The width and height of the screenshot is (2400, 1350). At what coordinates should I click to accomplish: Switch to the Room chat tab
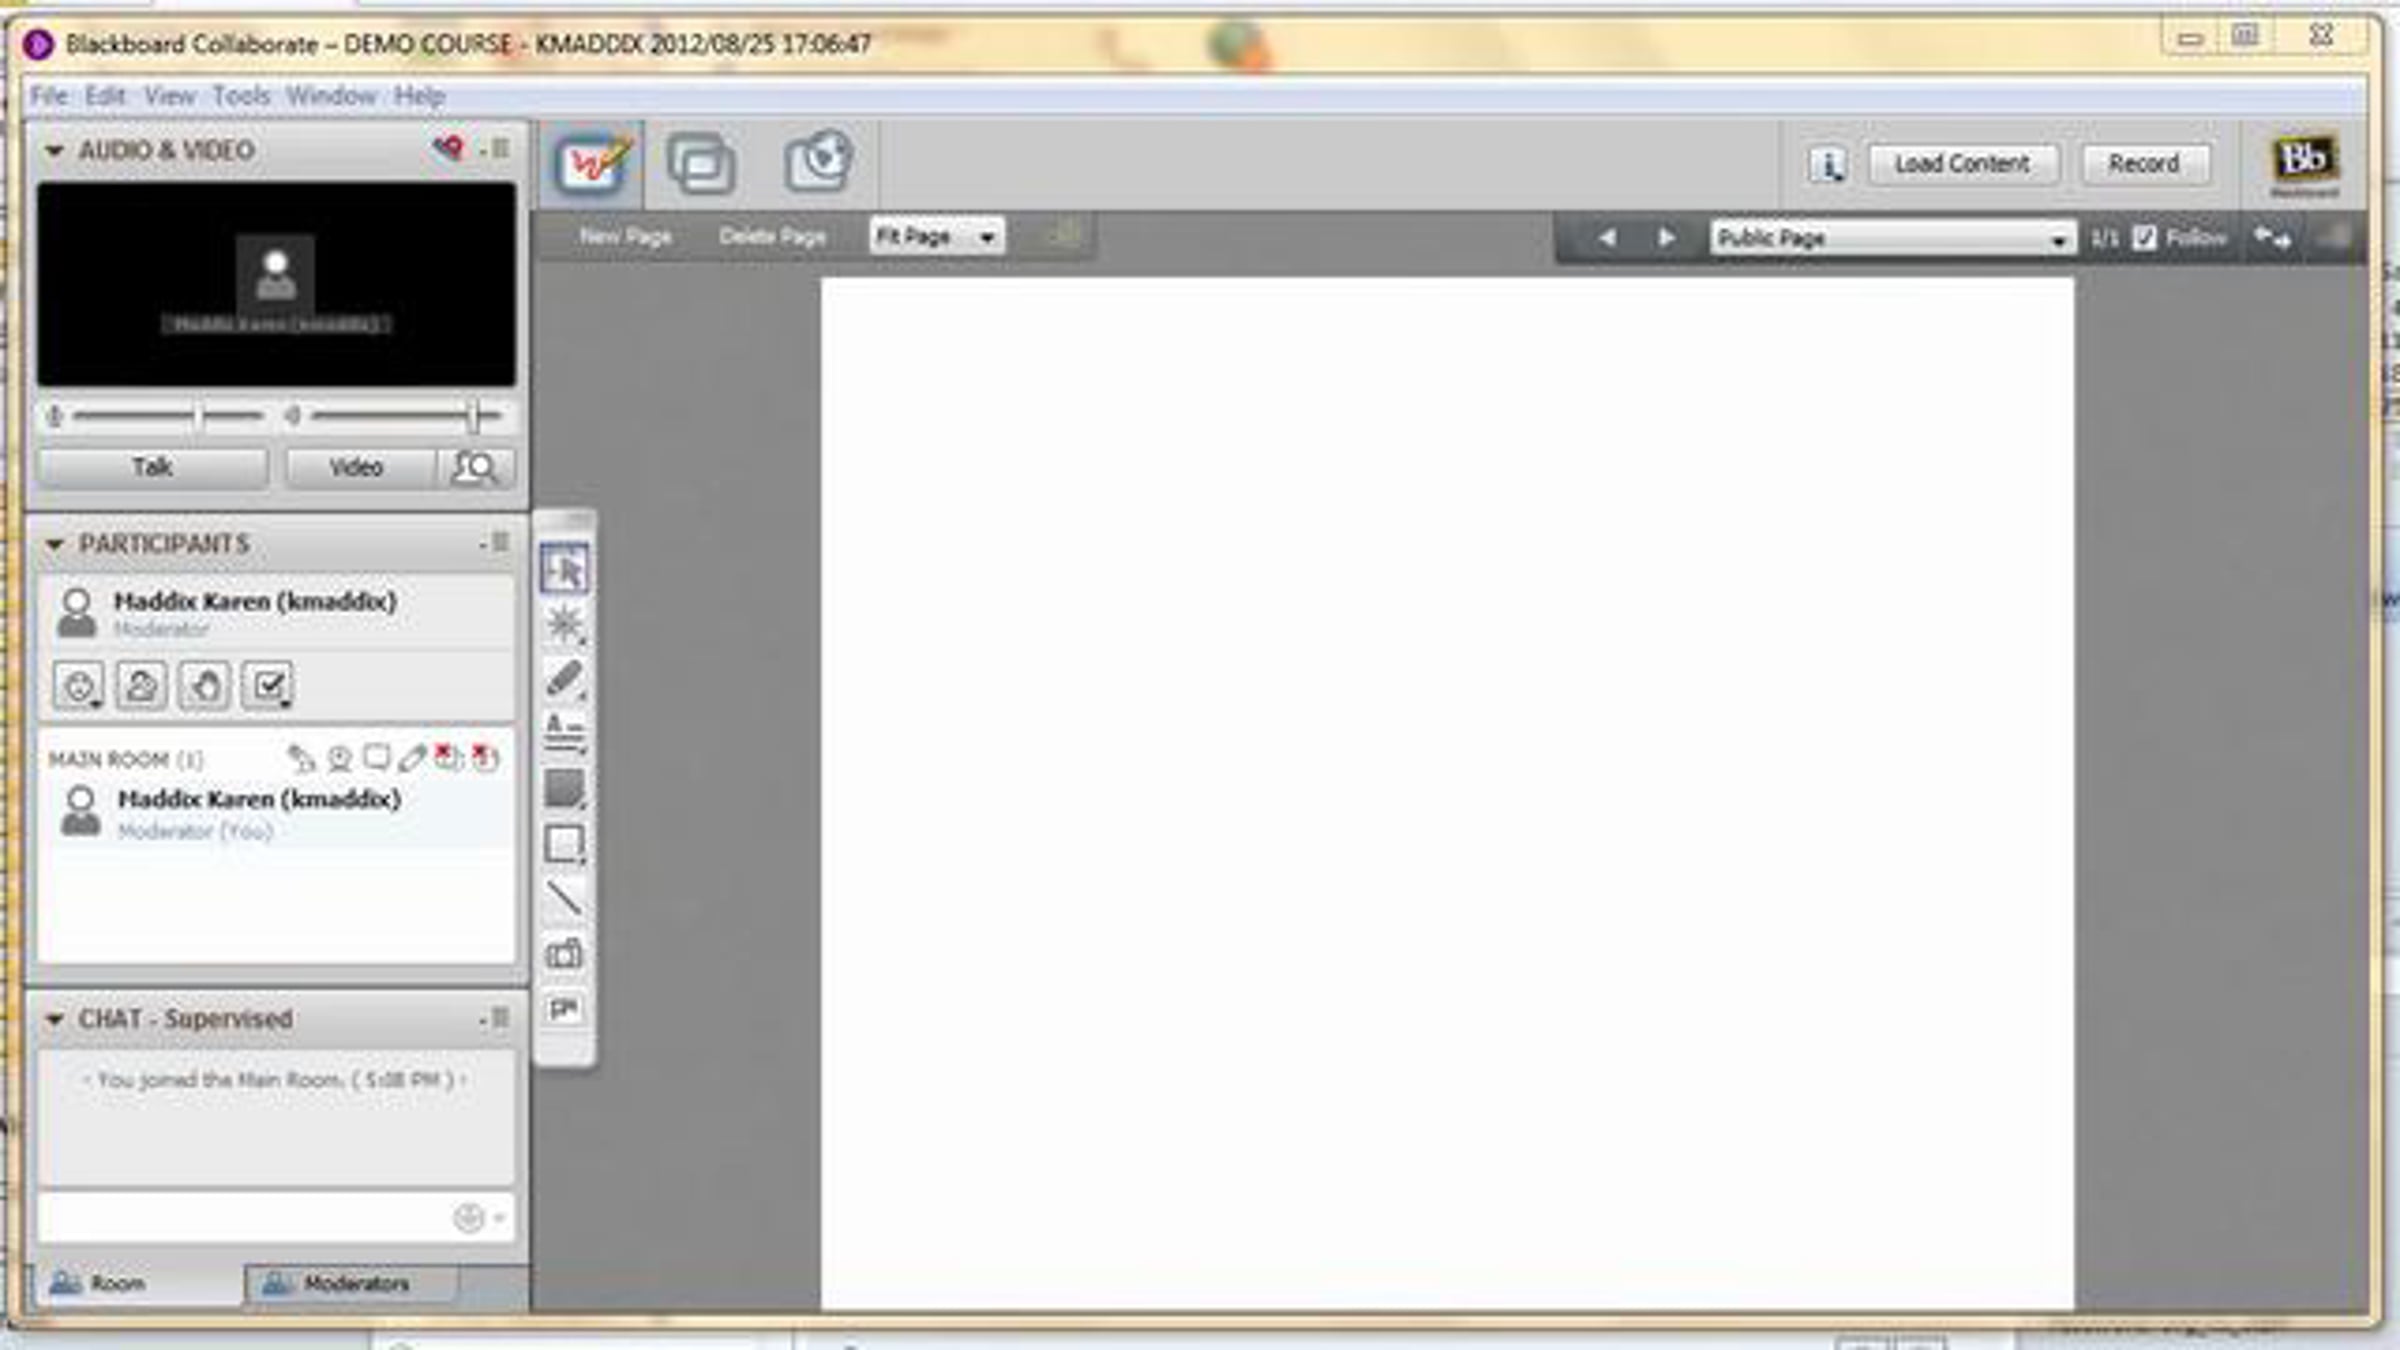tap(140, 1283)
